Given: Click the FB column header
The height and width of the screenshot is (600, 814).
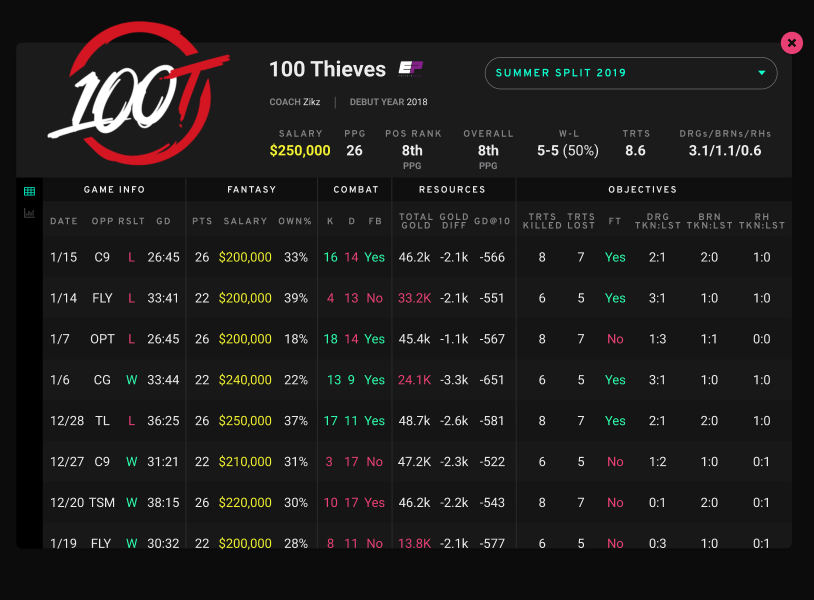Looking at the screenshot, I should tap(375, 221).
